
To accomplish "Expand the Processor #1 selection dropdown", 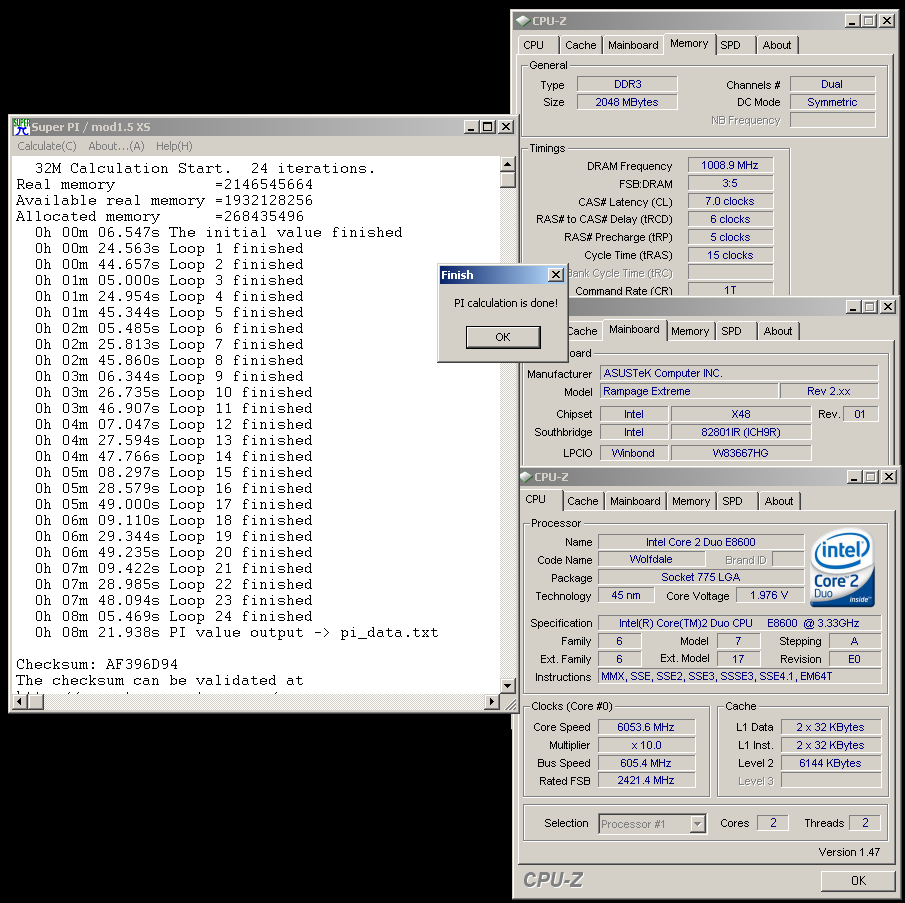I will click(697, 823).
